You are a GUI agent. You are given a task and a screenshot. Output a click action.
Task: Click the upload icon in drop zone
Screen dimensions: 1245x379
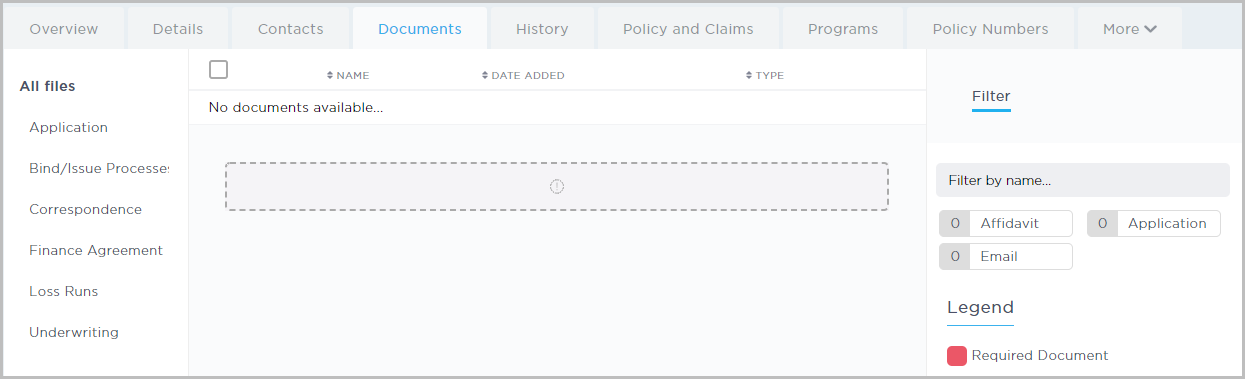pyautogui.click(x=557, y=186)
